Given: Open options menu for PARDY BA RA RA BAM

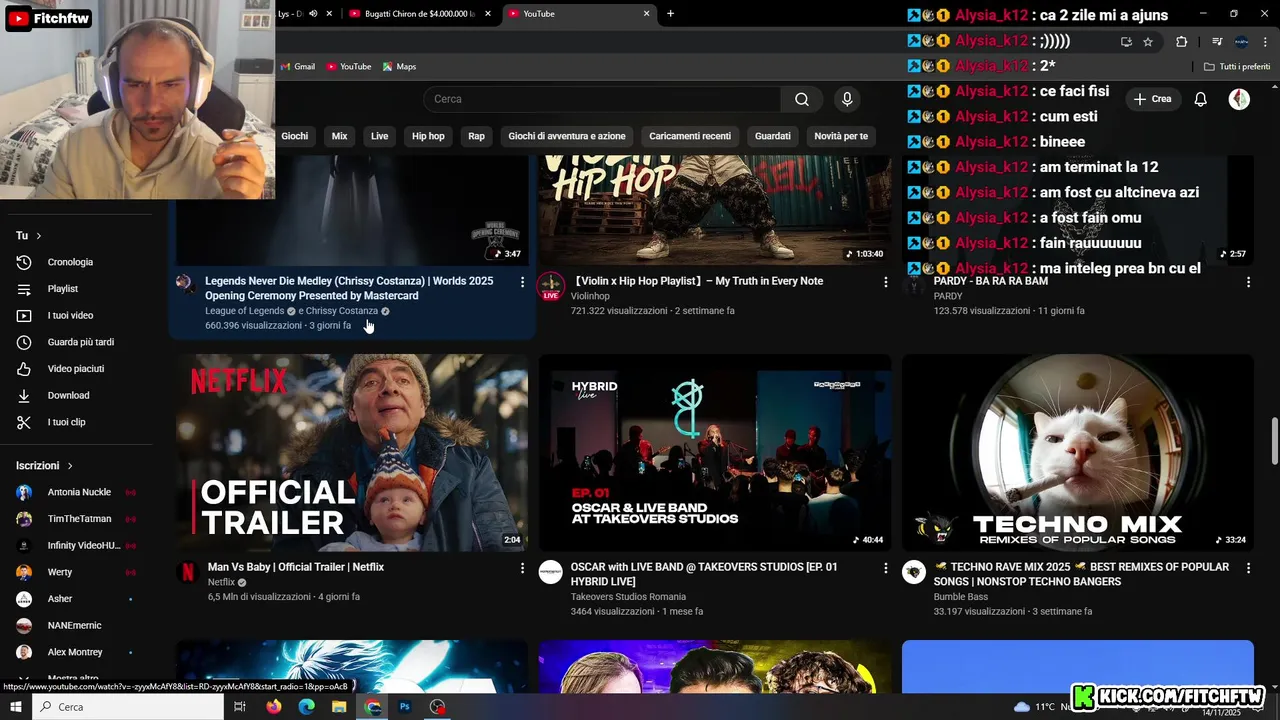Looking at the screenshot, I should (x=1248, y=282).
